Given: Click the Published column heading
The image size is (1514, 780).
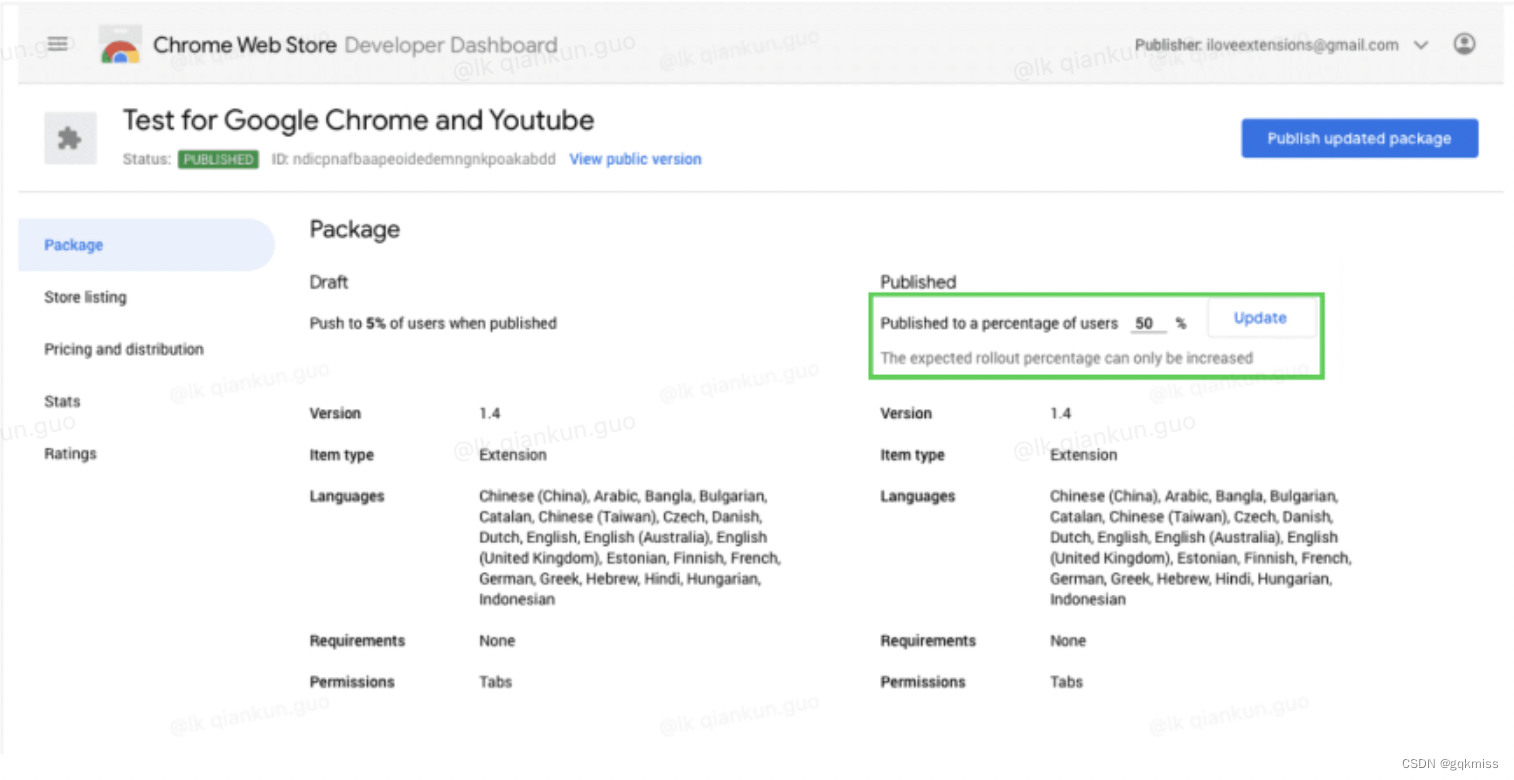Looking at the screenshot, I should coord(918,282).
